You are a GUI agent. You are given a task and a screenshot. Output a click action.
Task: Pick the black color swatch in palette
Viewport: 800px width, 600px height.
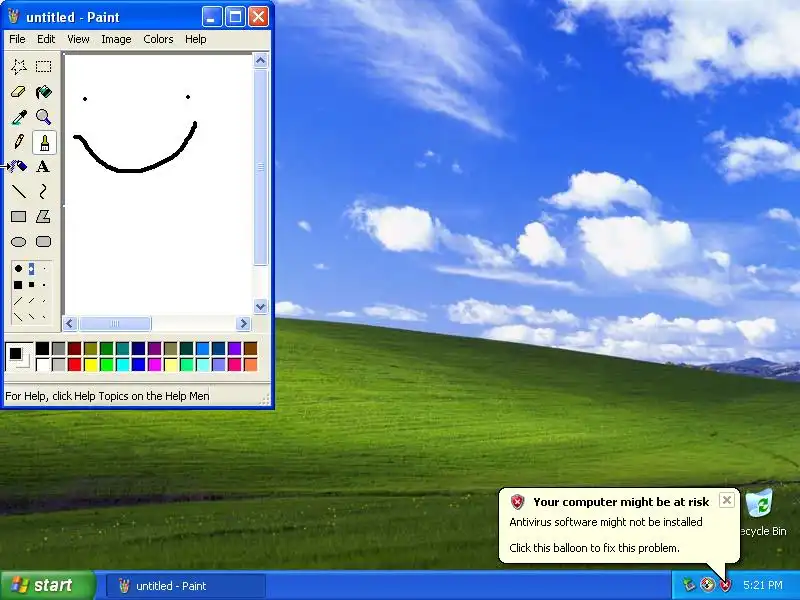(43, 348)
